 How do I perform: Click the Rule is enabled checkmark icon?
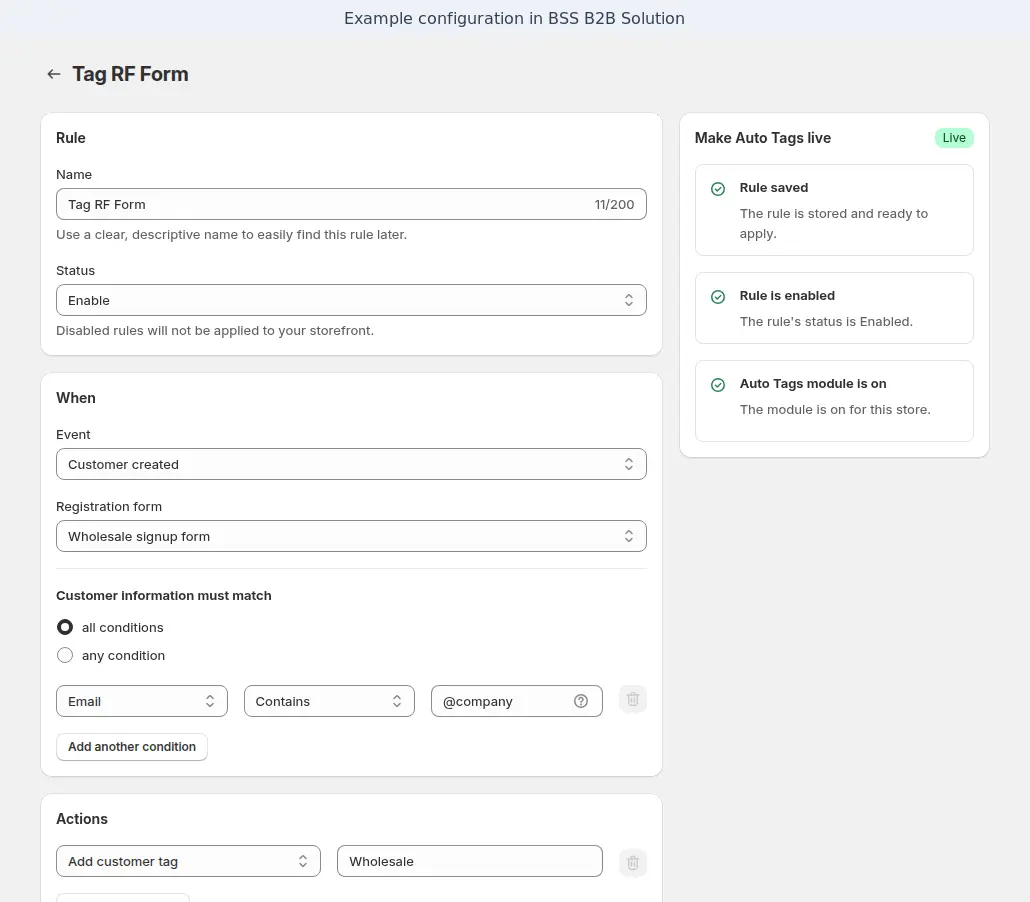tap(718, 297)
